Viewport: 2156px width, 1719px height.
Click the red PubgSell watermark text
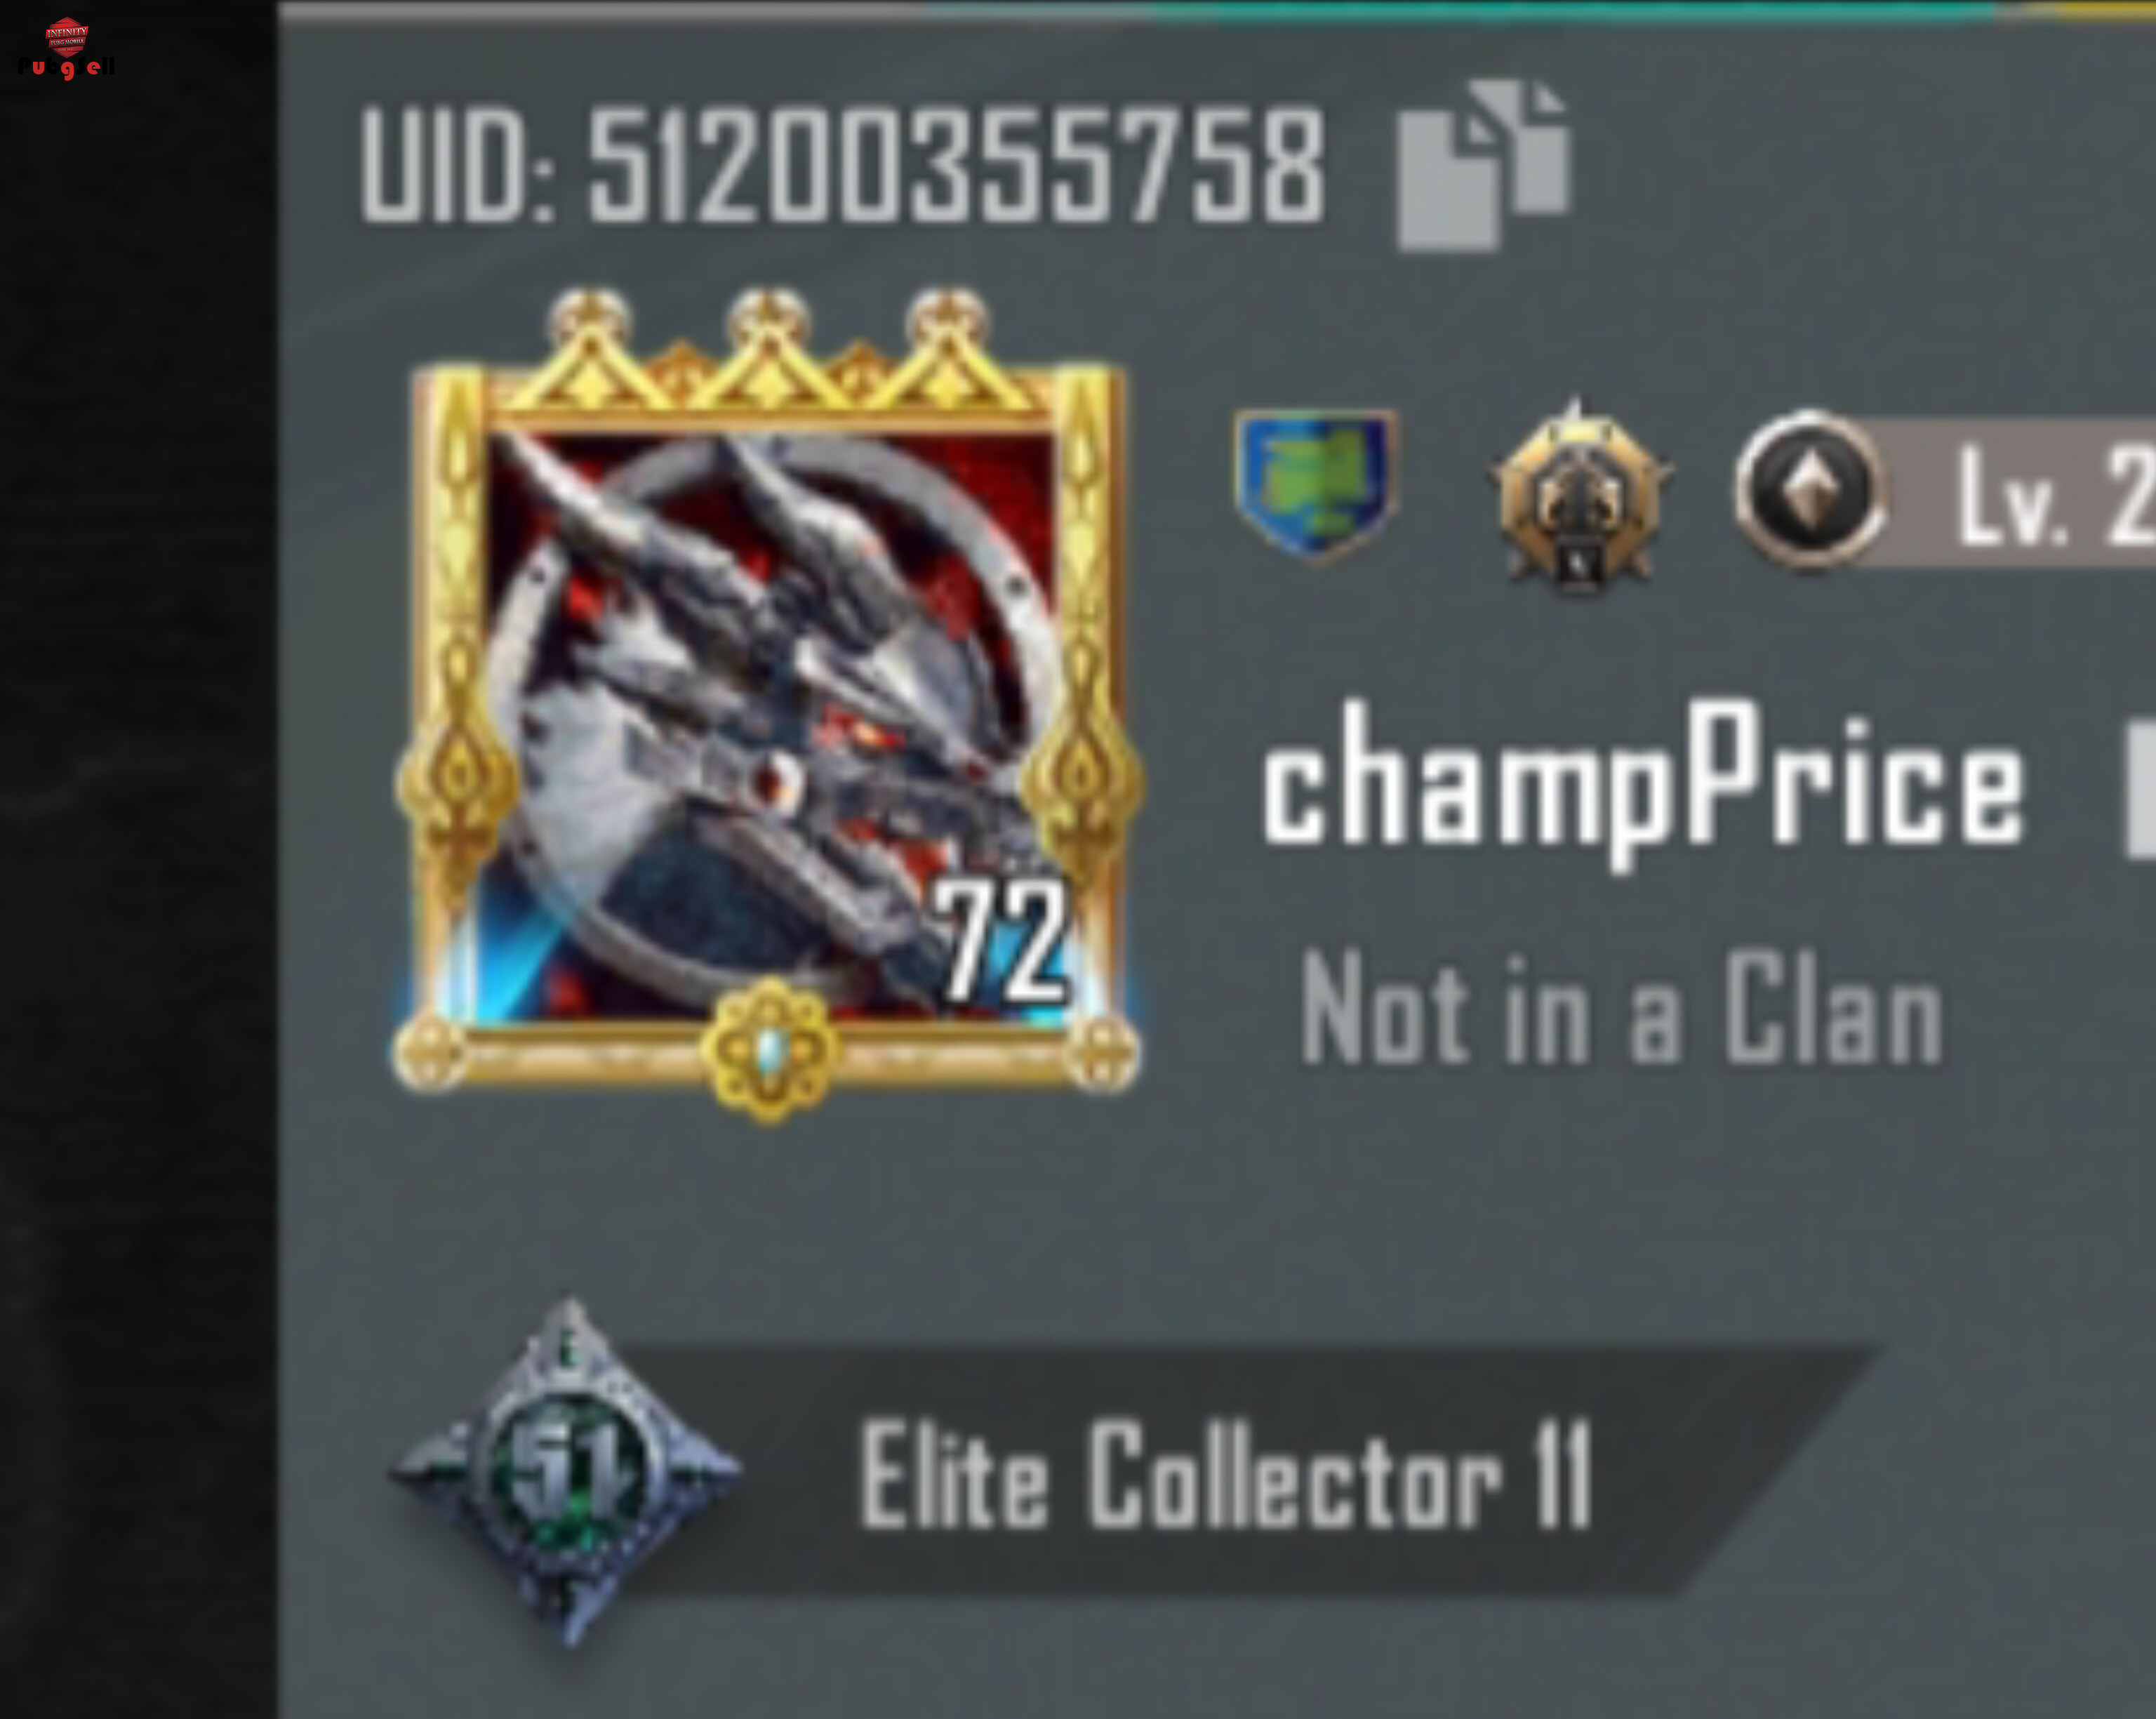pos(66,68)
